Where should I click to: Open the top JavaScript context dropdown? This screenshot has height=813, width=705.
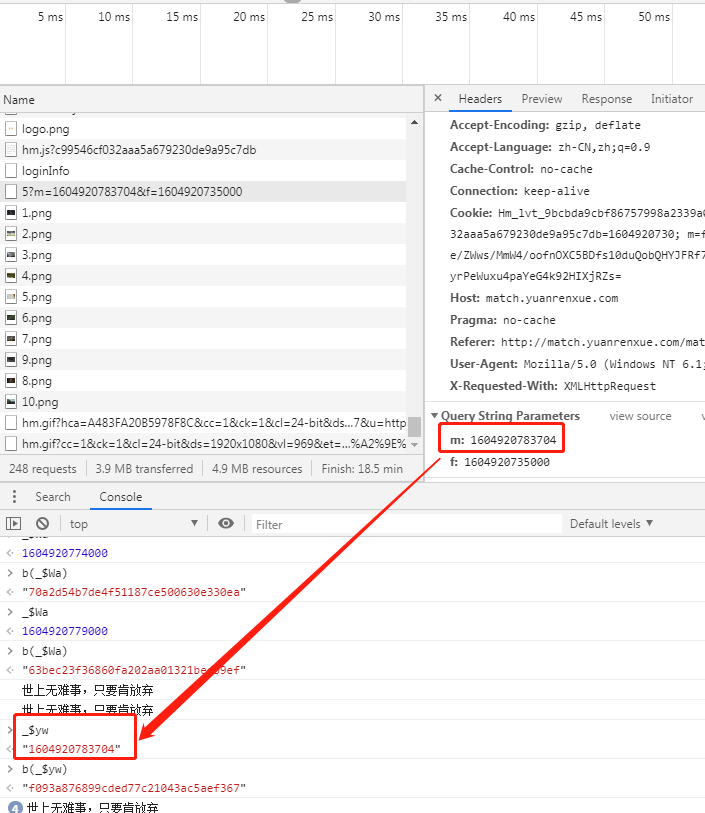pyautogui.click(x=134, y=523)
